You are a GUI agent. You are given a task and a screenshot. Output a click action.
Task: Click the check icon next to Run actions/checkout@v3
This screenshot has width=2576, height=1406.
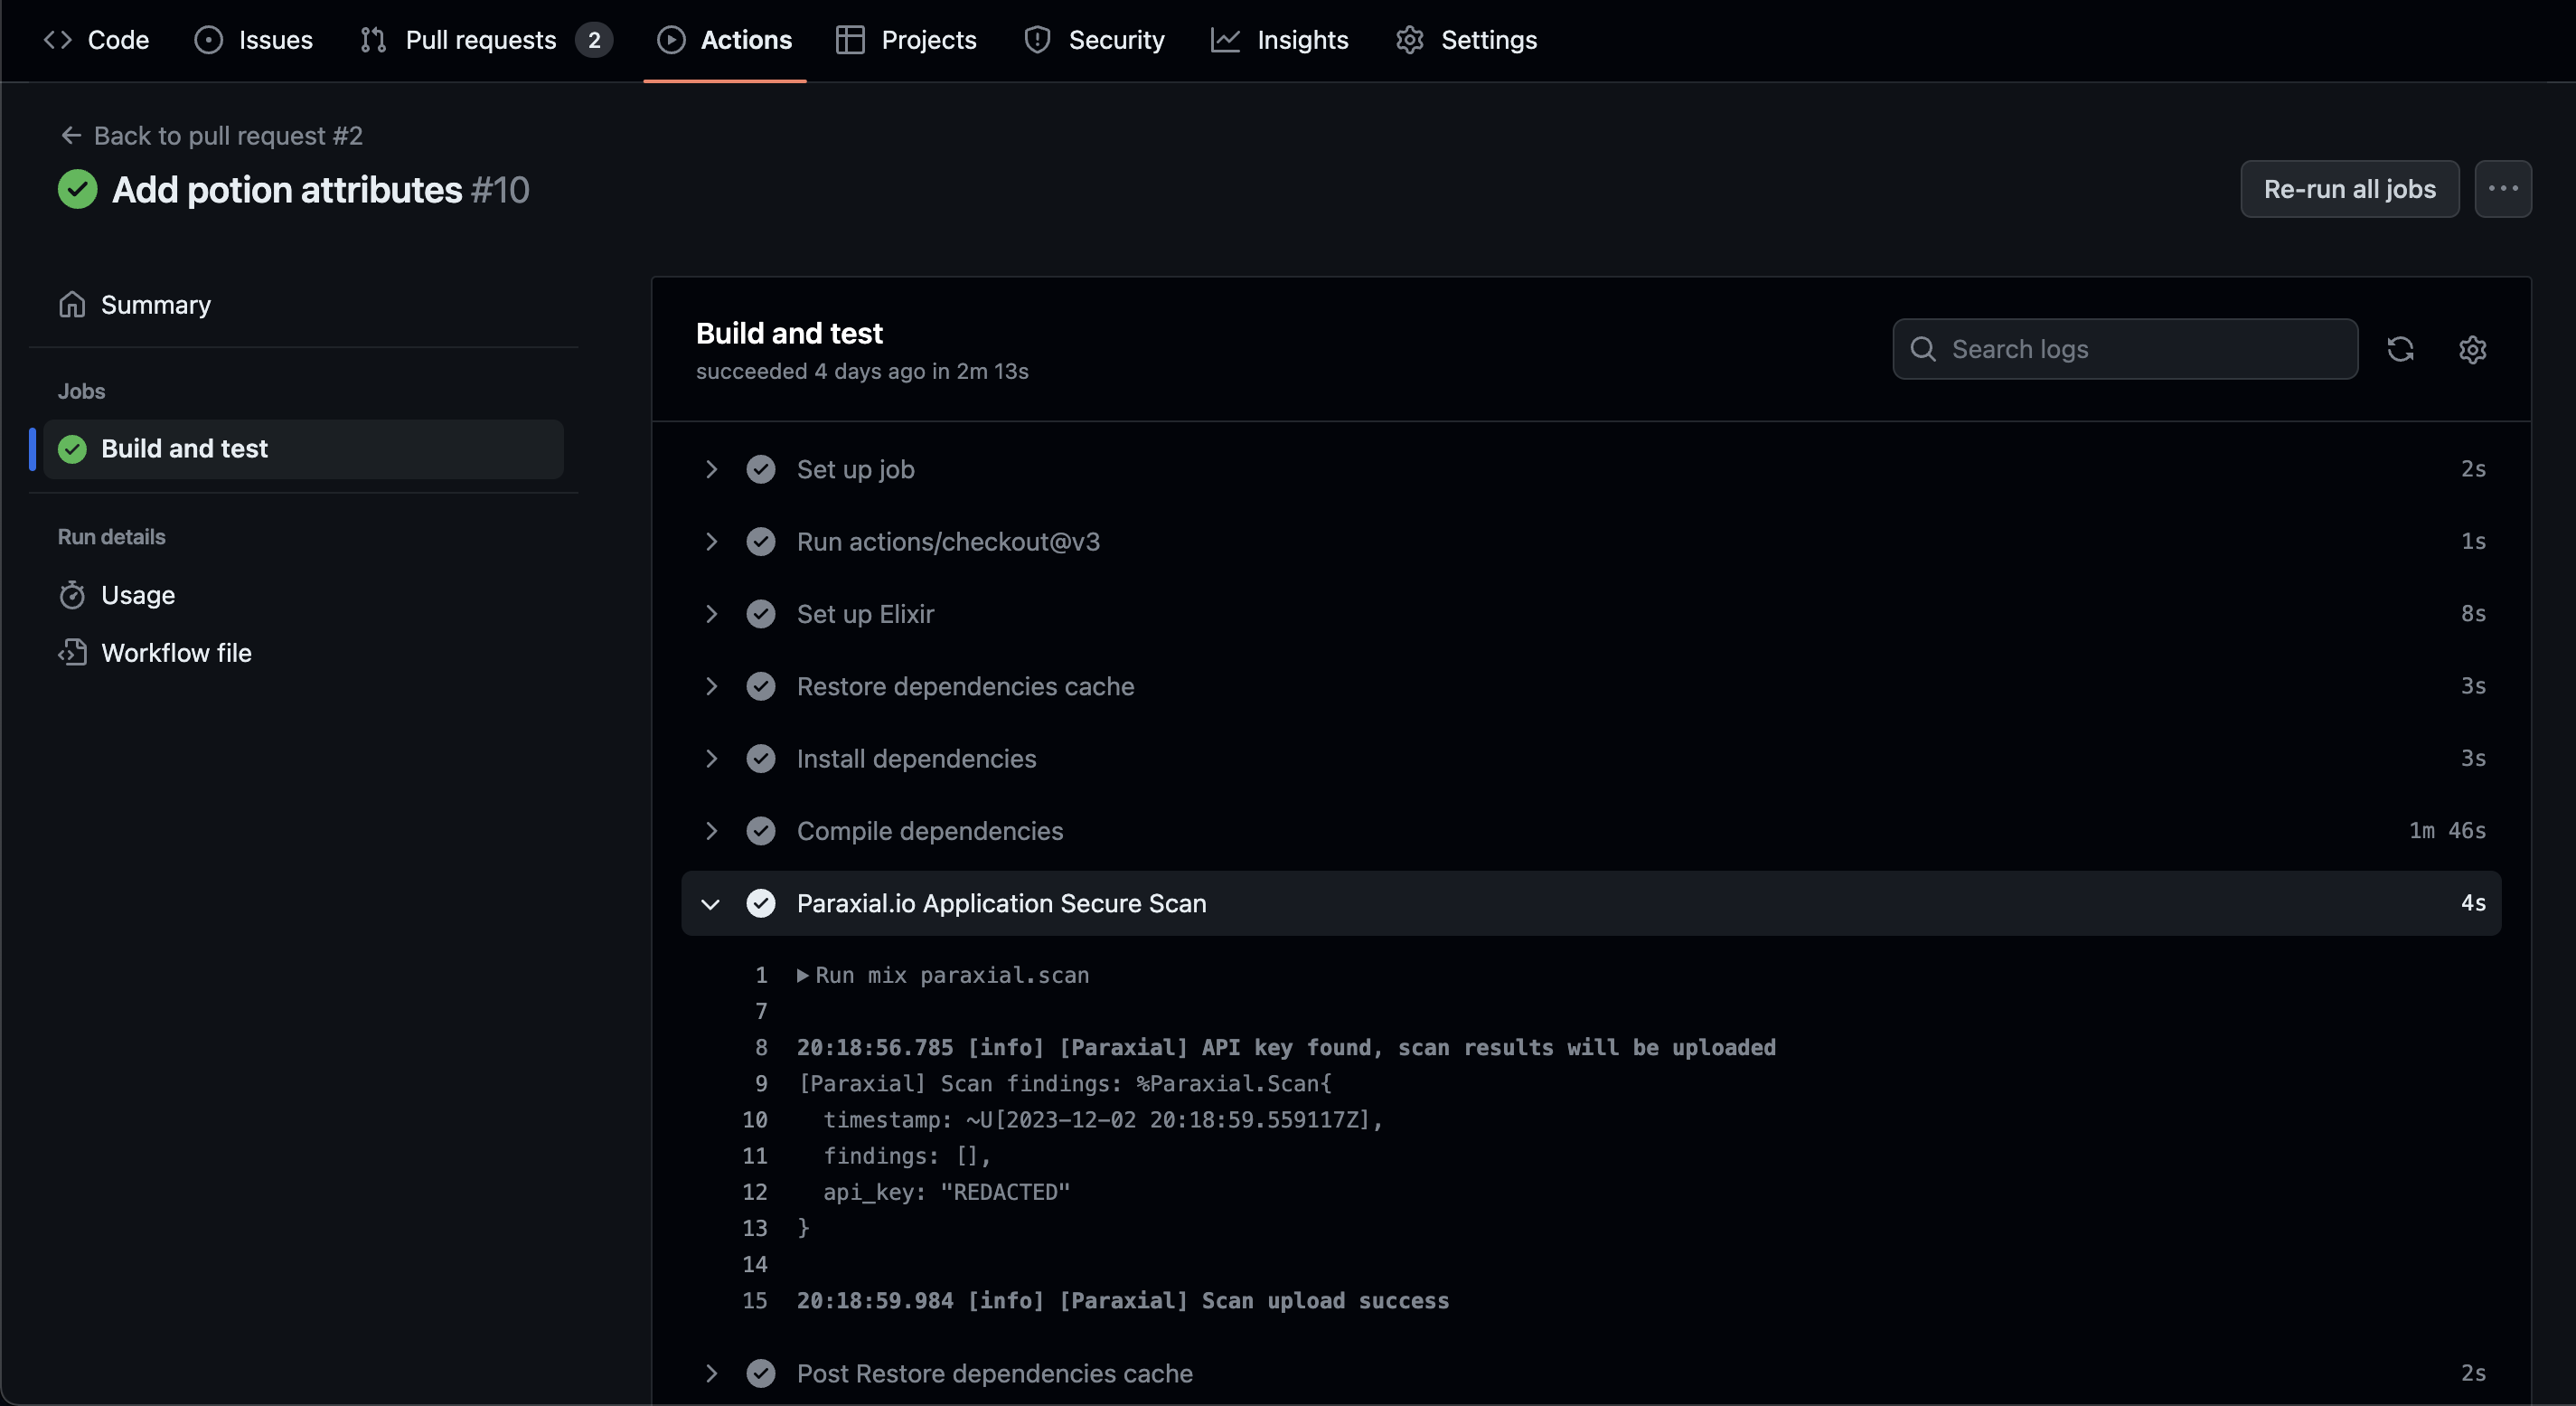pyautogui.click(x=761, y=541)
